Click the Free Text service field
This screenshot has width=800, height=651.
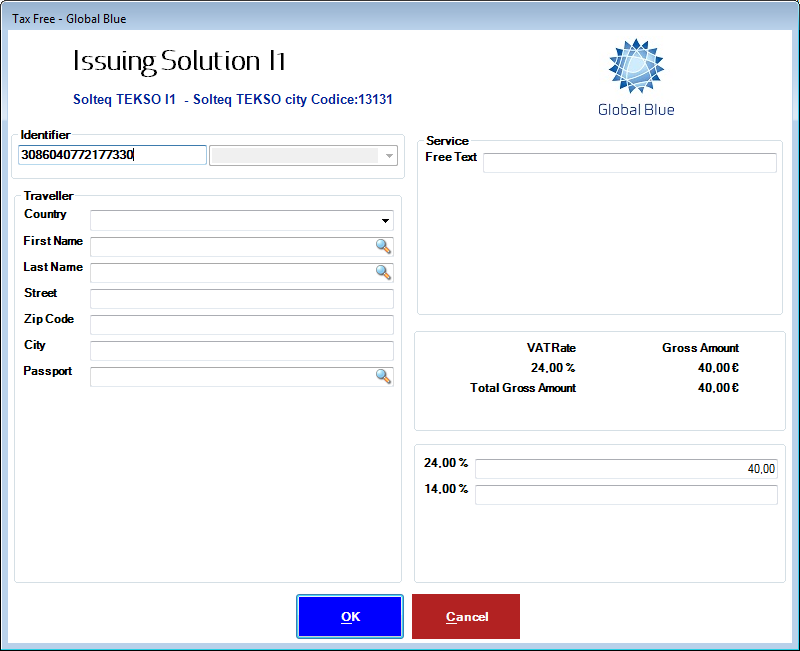tap(629, 163)
